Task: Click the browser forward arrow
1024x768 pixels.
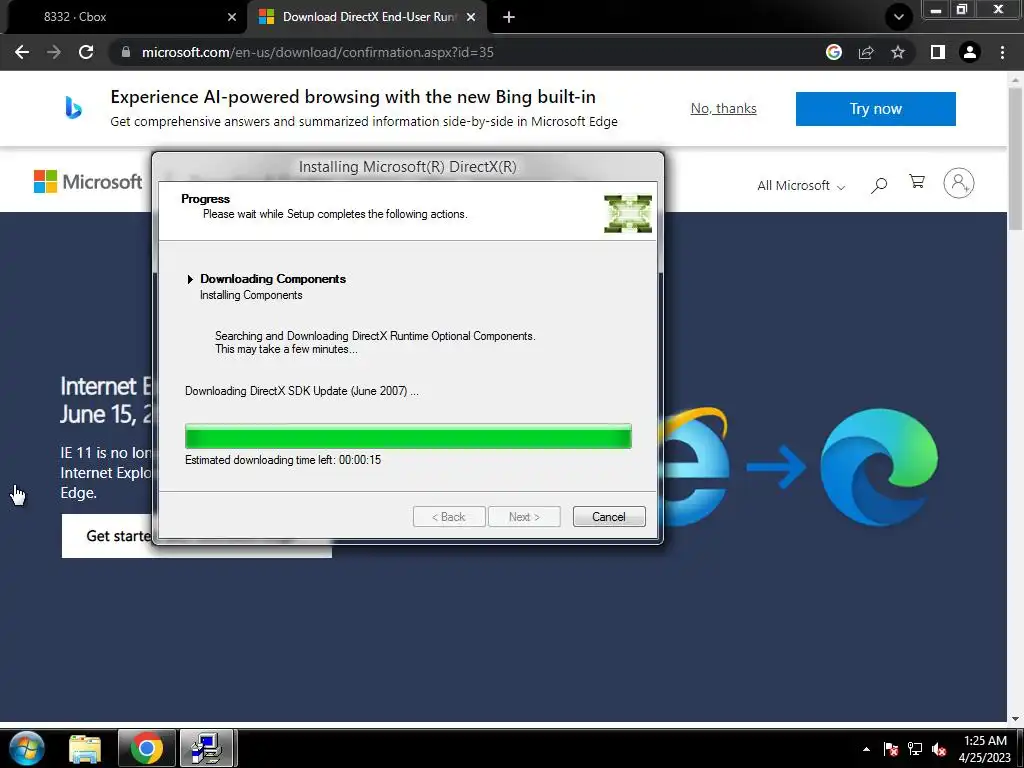Action: point(54,52)
